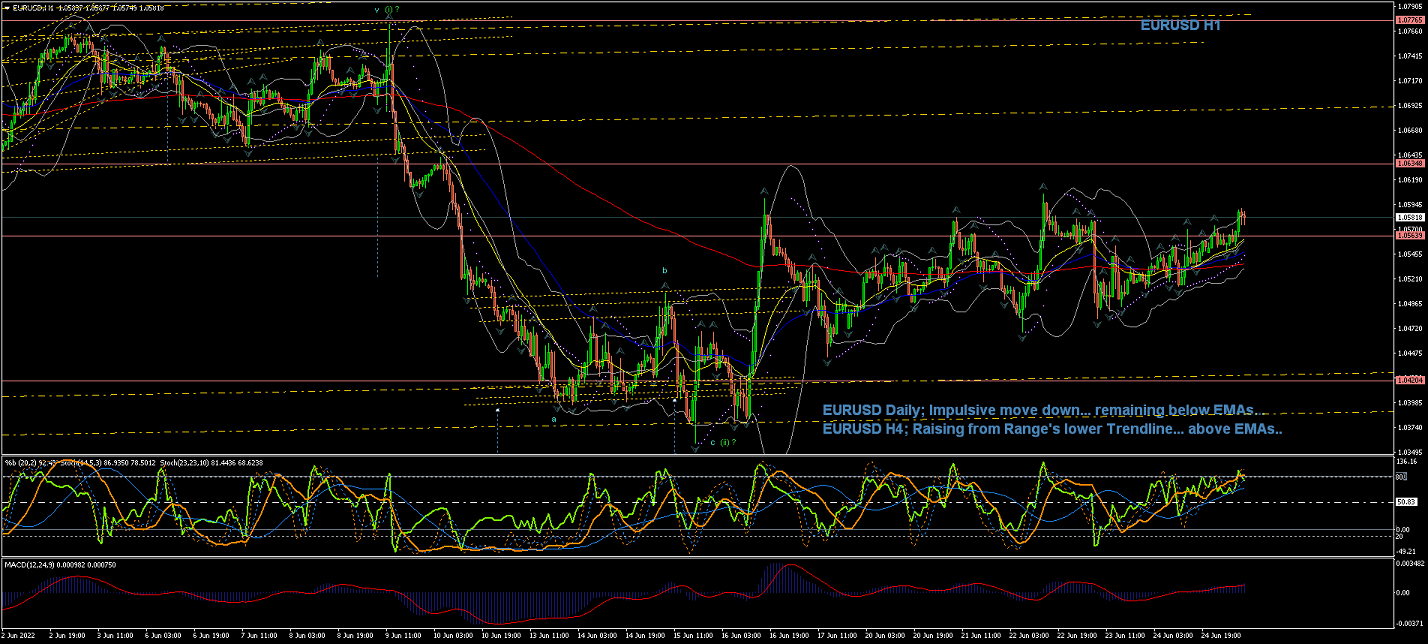Screen dimensions: 1428x644
Task: Click the 1.03985 price axis value
Action: [x=1411, y=403]
